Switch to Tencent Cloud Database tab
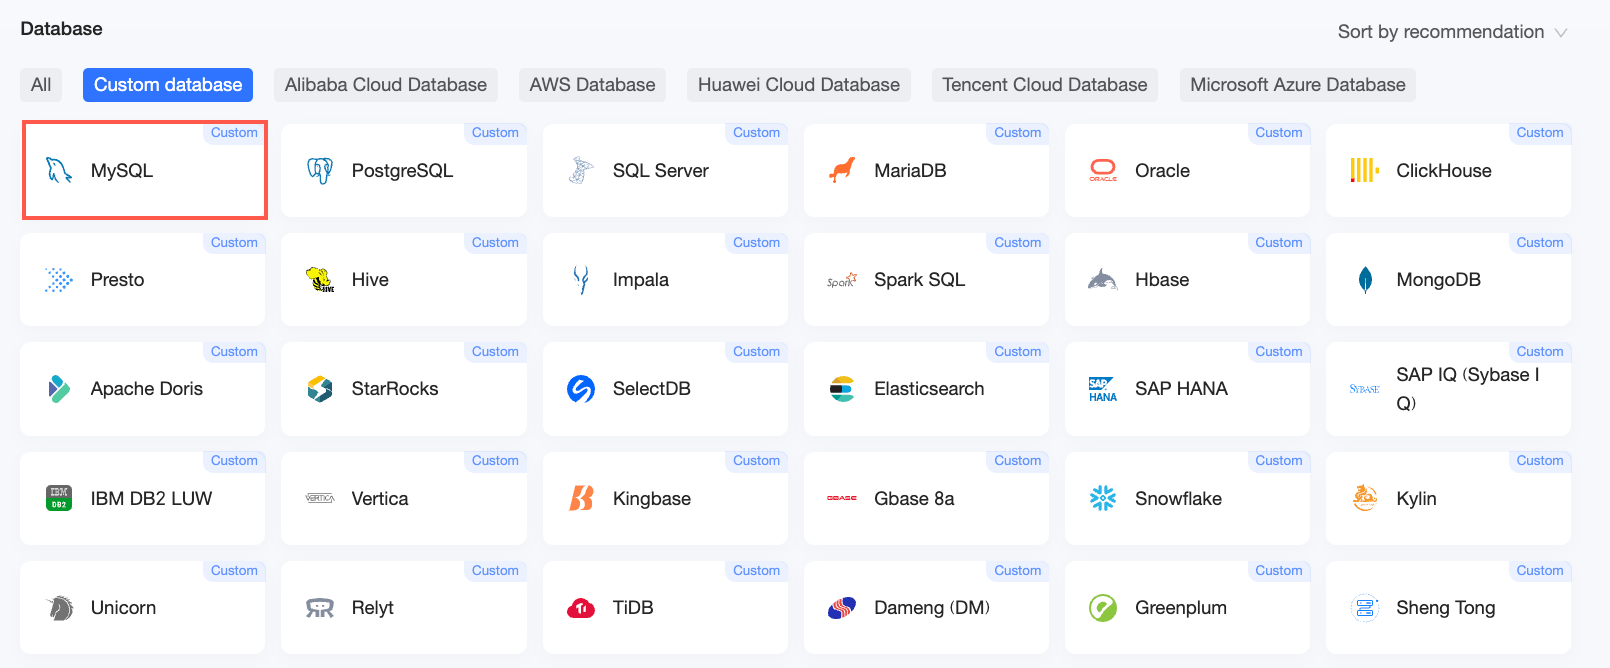The height and width of the screenshot is (668, 1610). pyautogui.click(x=1045, y=85)
